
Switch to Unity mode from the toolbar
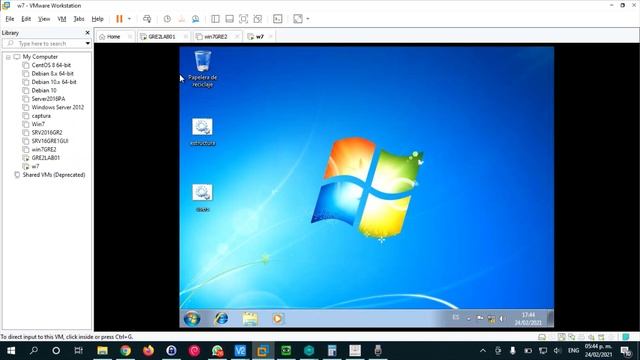click(258, 19)
